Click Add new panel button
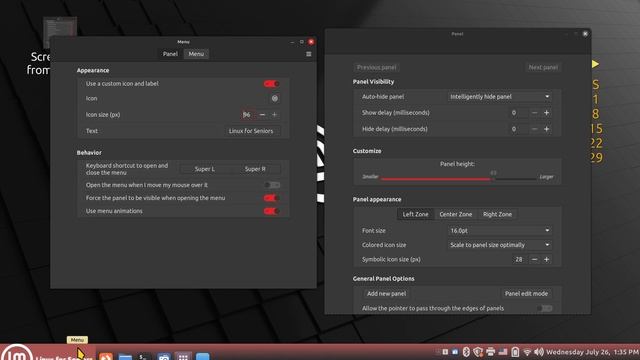This screenshot has width=640, height=360. point(386,293)
